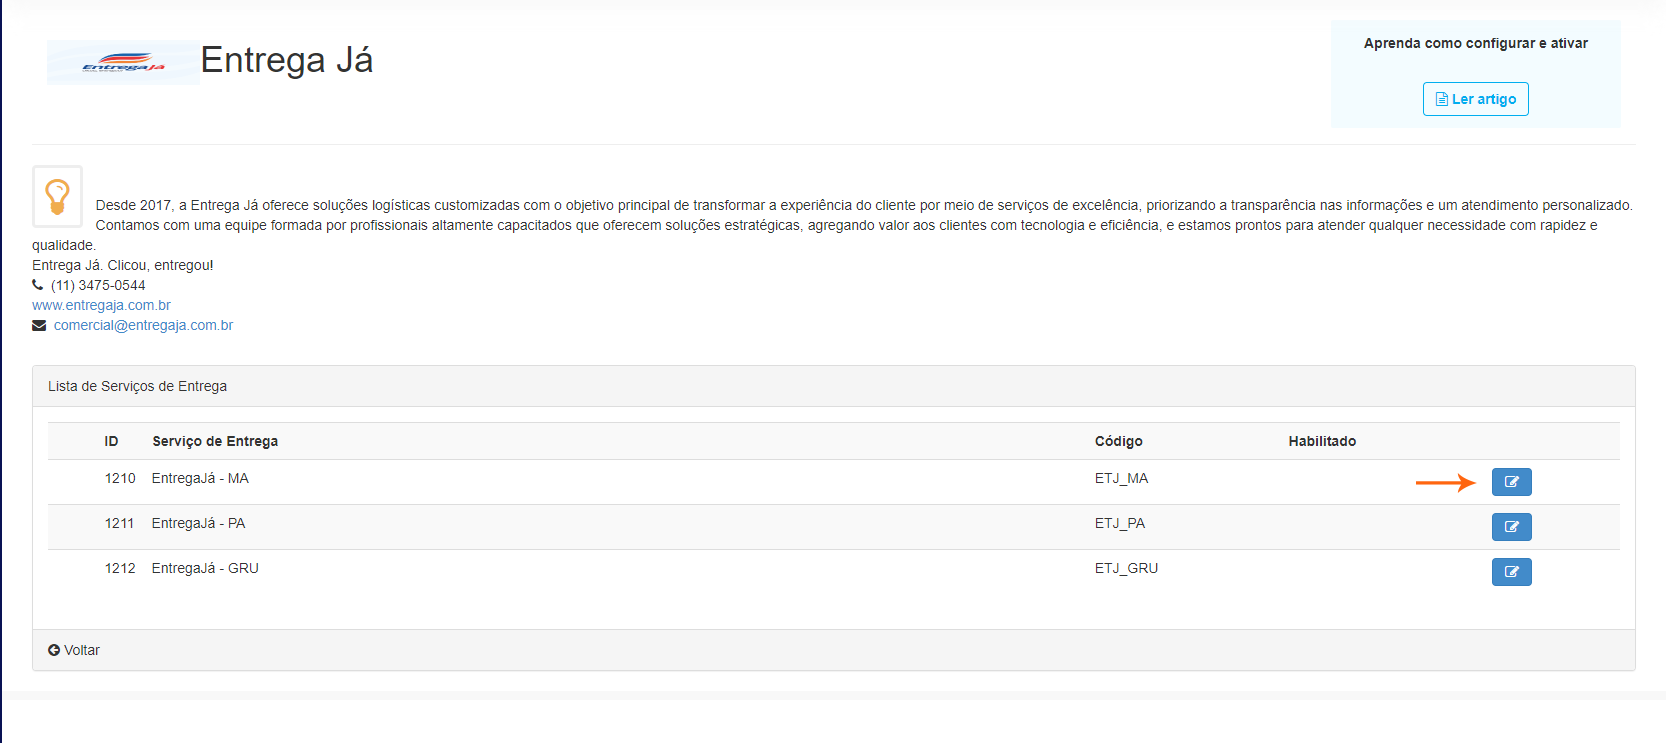1666x743 pixels.
Task: Open edit for EntregaJá - GRU service
Action: (x=1511, y=572)
